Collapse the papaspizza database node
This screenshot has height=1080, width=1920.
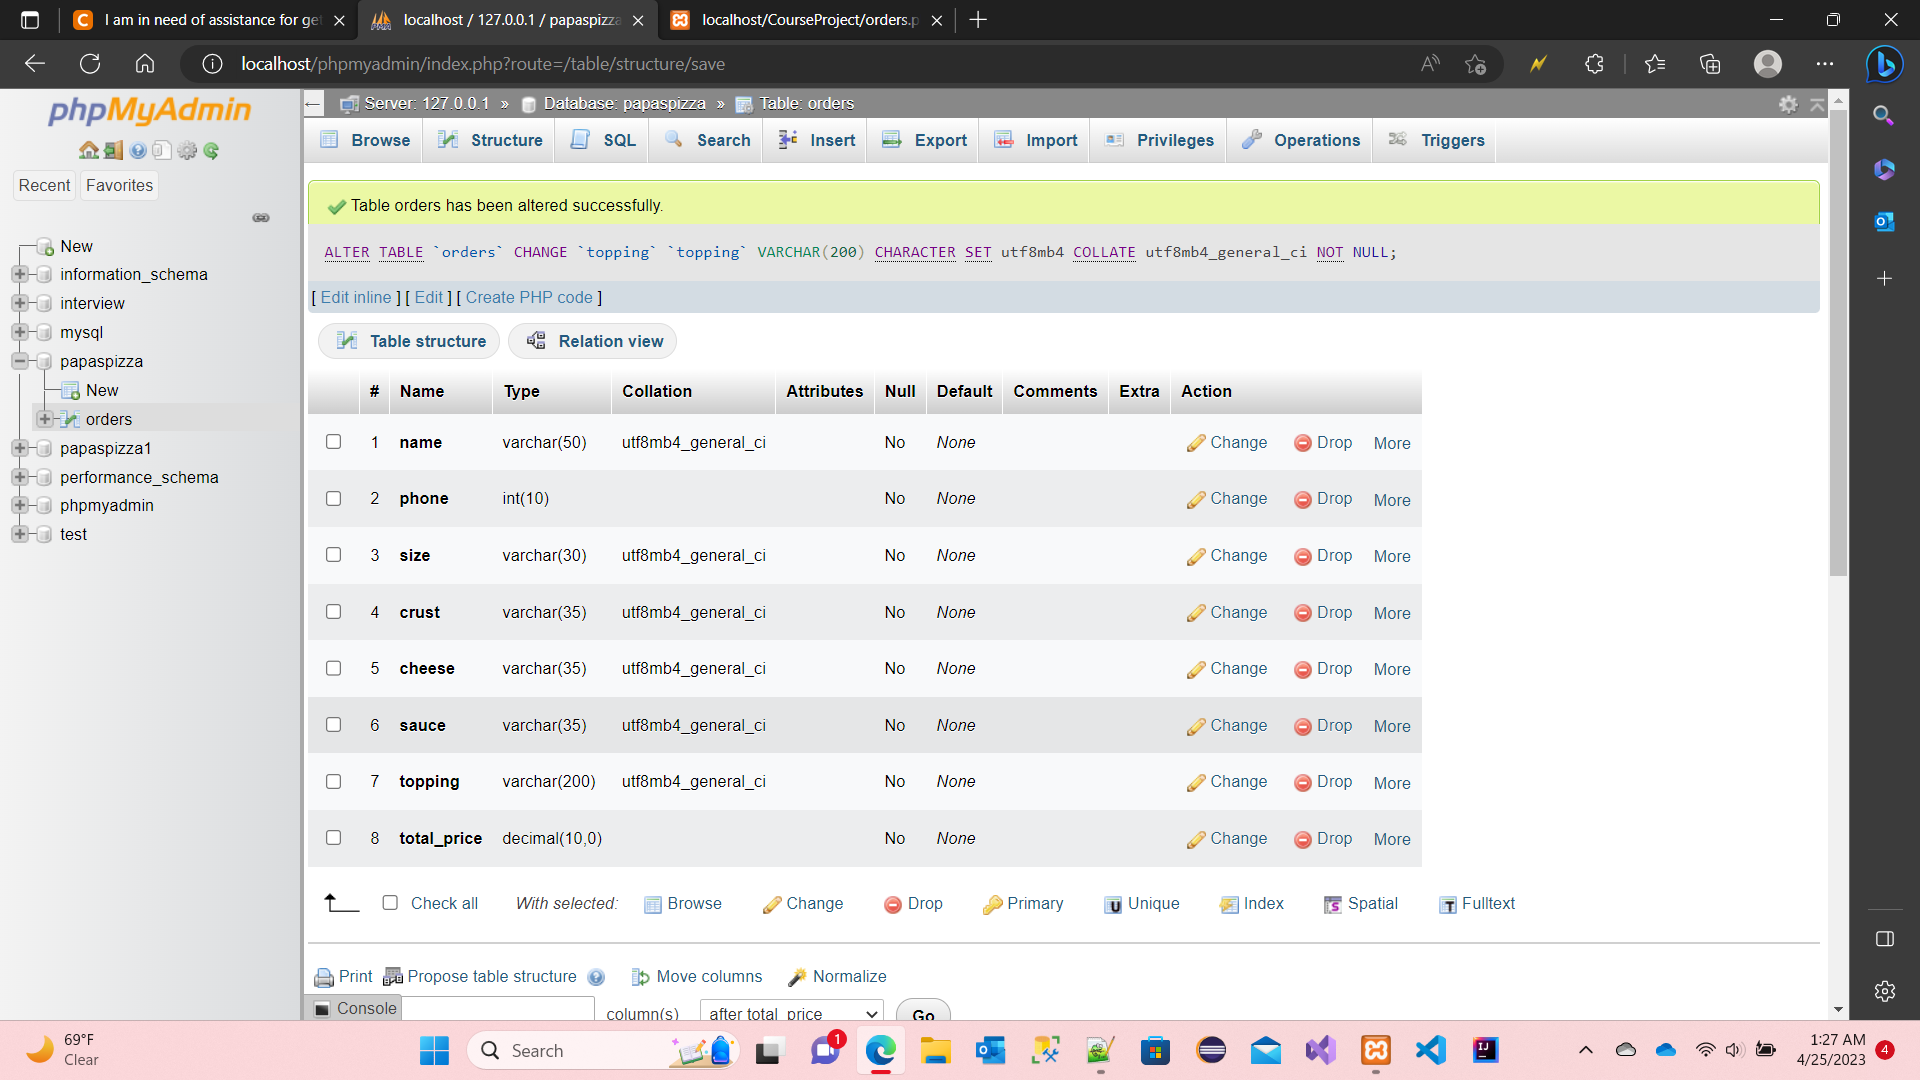(x=20, y=361)
